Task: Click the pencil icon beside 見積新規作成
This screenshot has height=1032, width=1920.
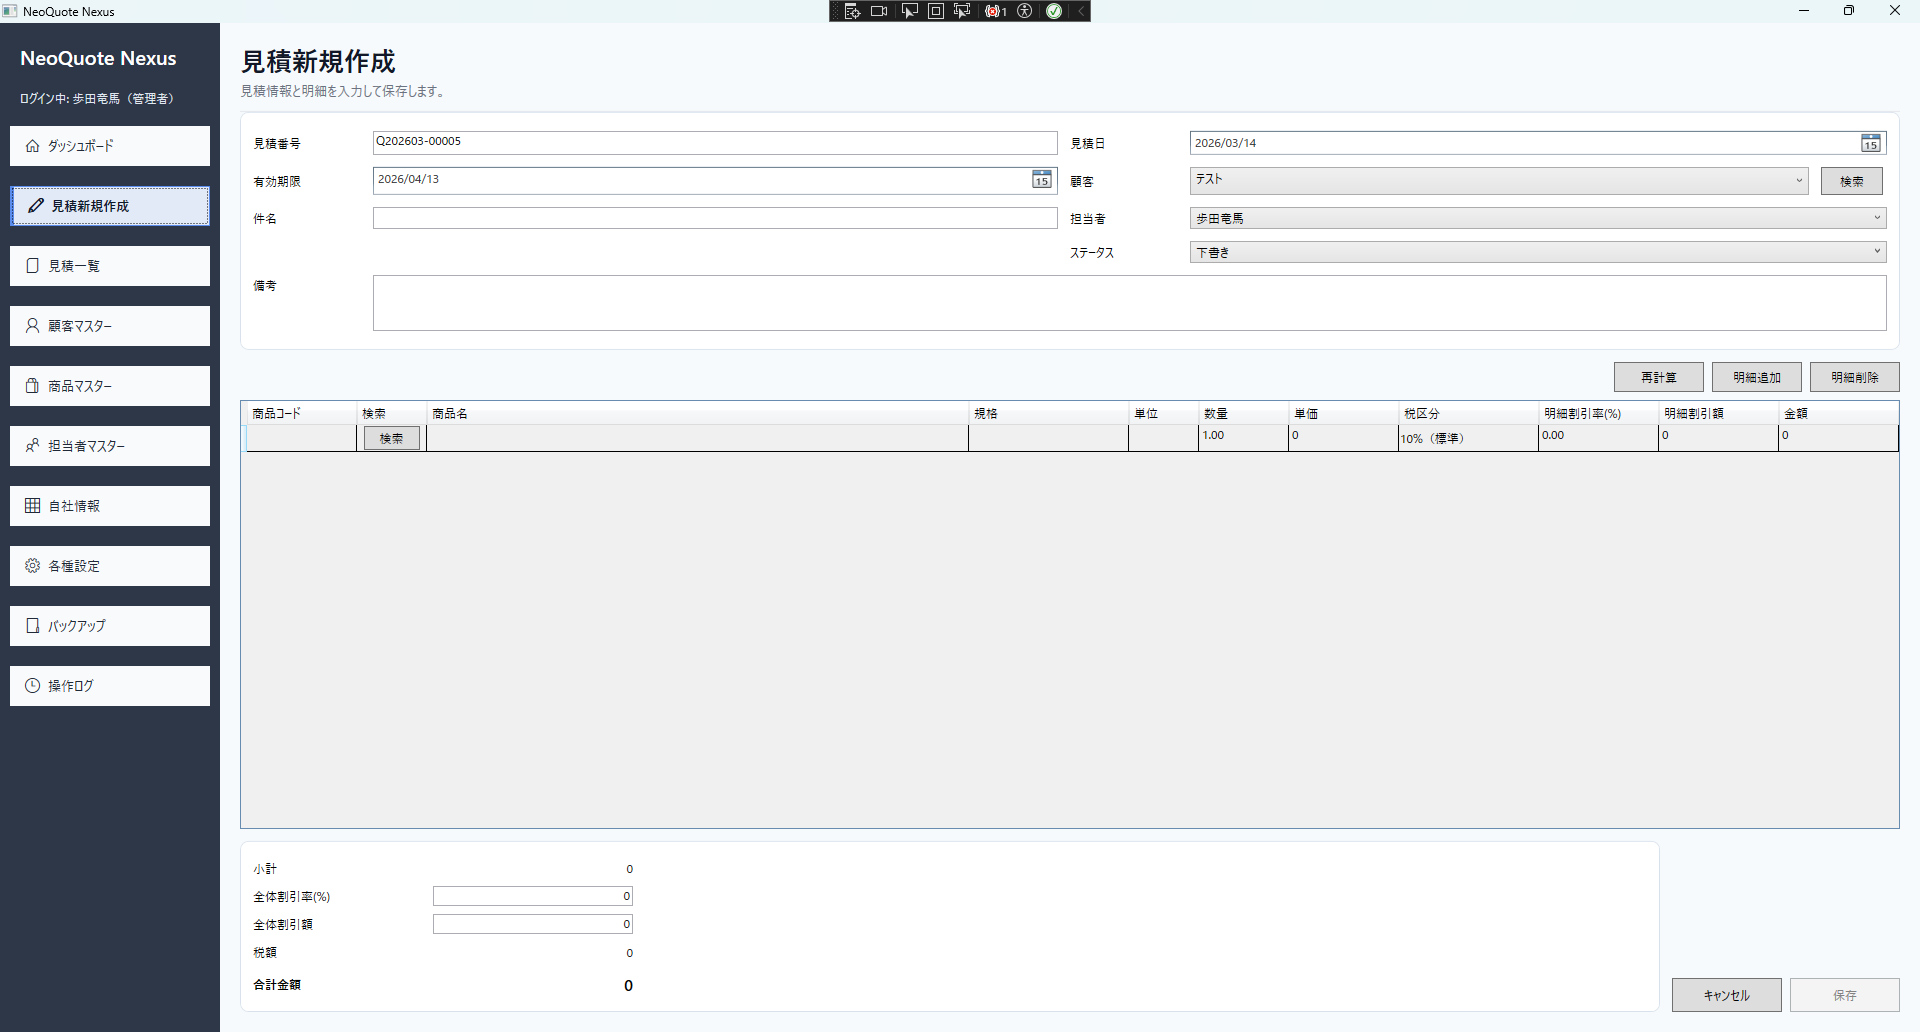Action: pos(36,205)
